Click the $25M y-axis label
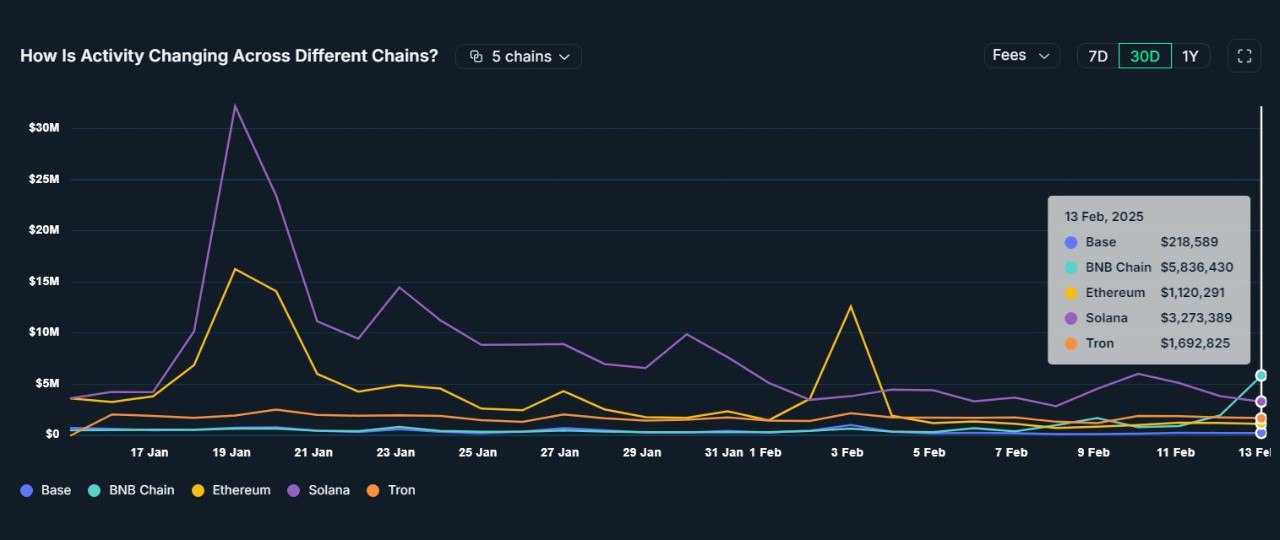Viewport: 1280px width, 540px height. pyautogui.click(x=44, y=179)
